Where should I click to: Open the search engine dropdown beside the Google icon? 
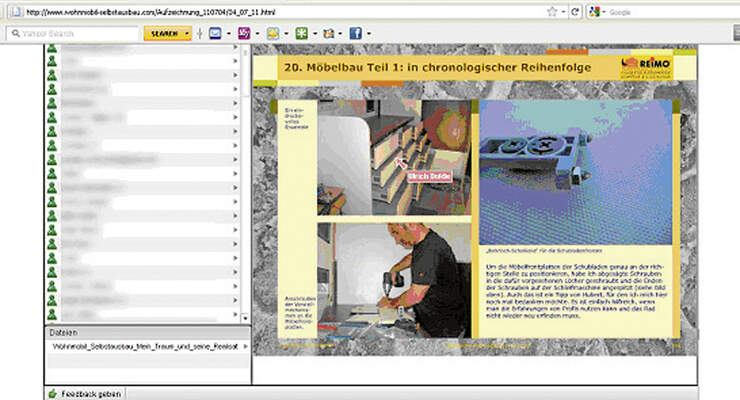click(x=604, y=12)
